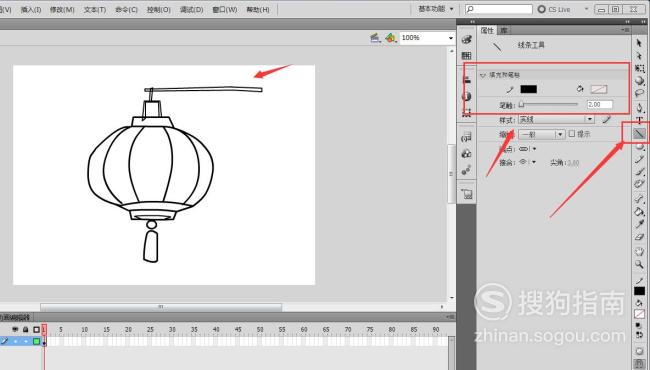Open the 帮助(H) menu

(x=257, y=9)
